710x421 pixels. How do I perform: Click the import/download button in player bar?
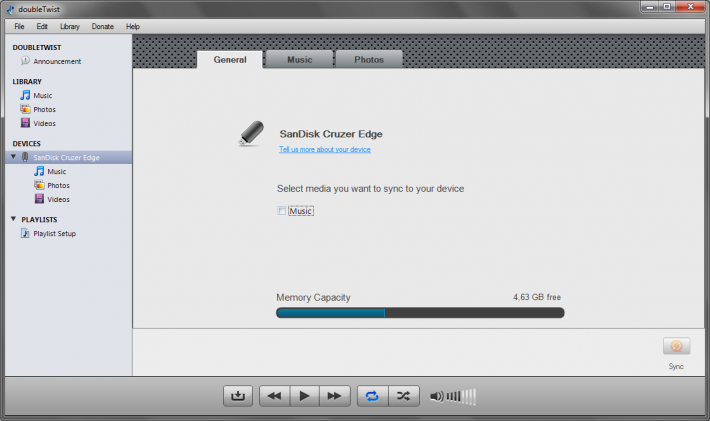pyautogui.click(x=238, y=397)
